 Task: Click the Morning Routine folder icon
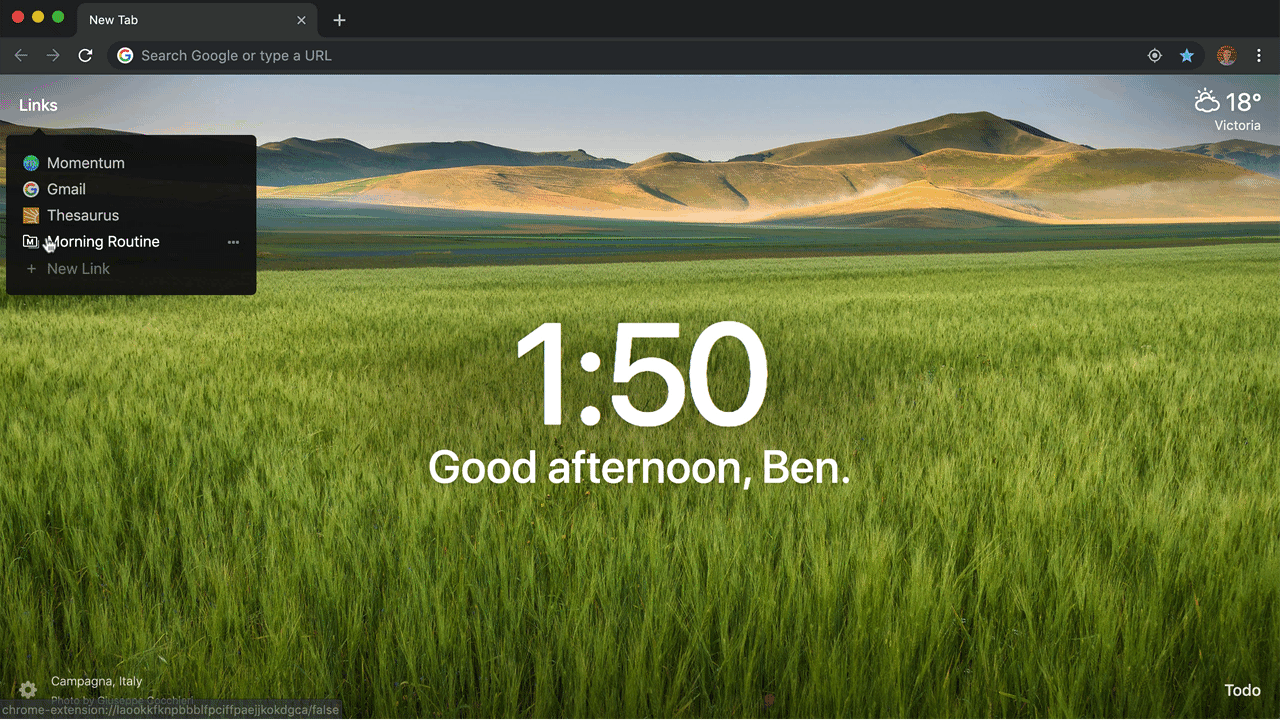tap(31, 242)
